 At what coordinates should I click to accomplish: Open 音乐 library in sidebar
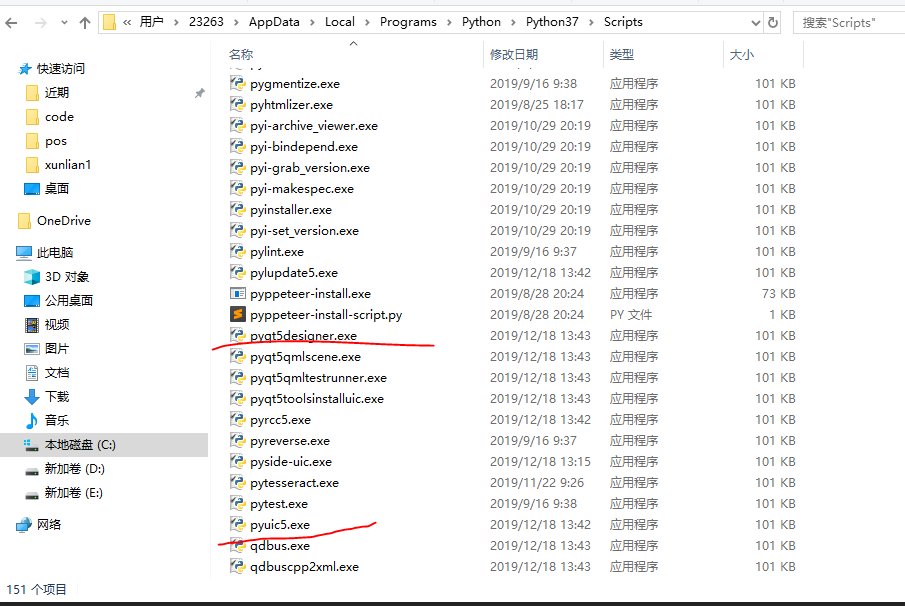(57, 421)
